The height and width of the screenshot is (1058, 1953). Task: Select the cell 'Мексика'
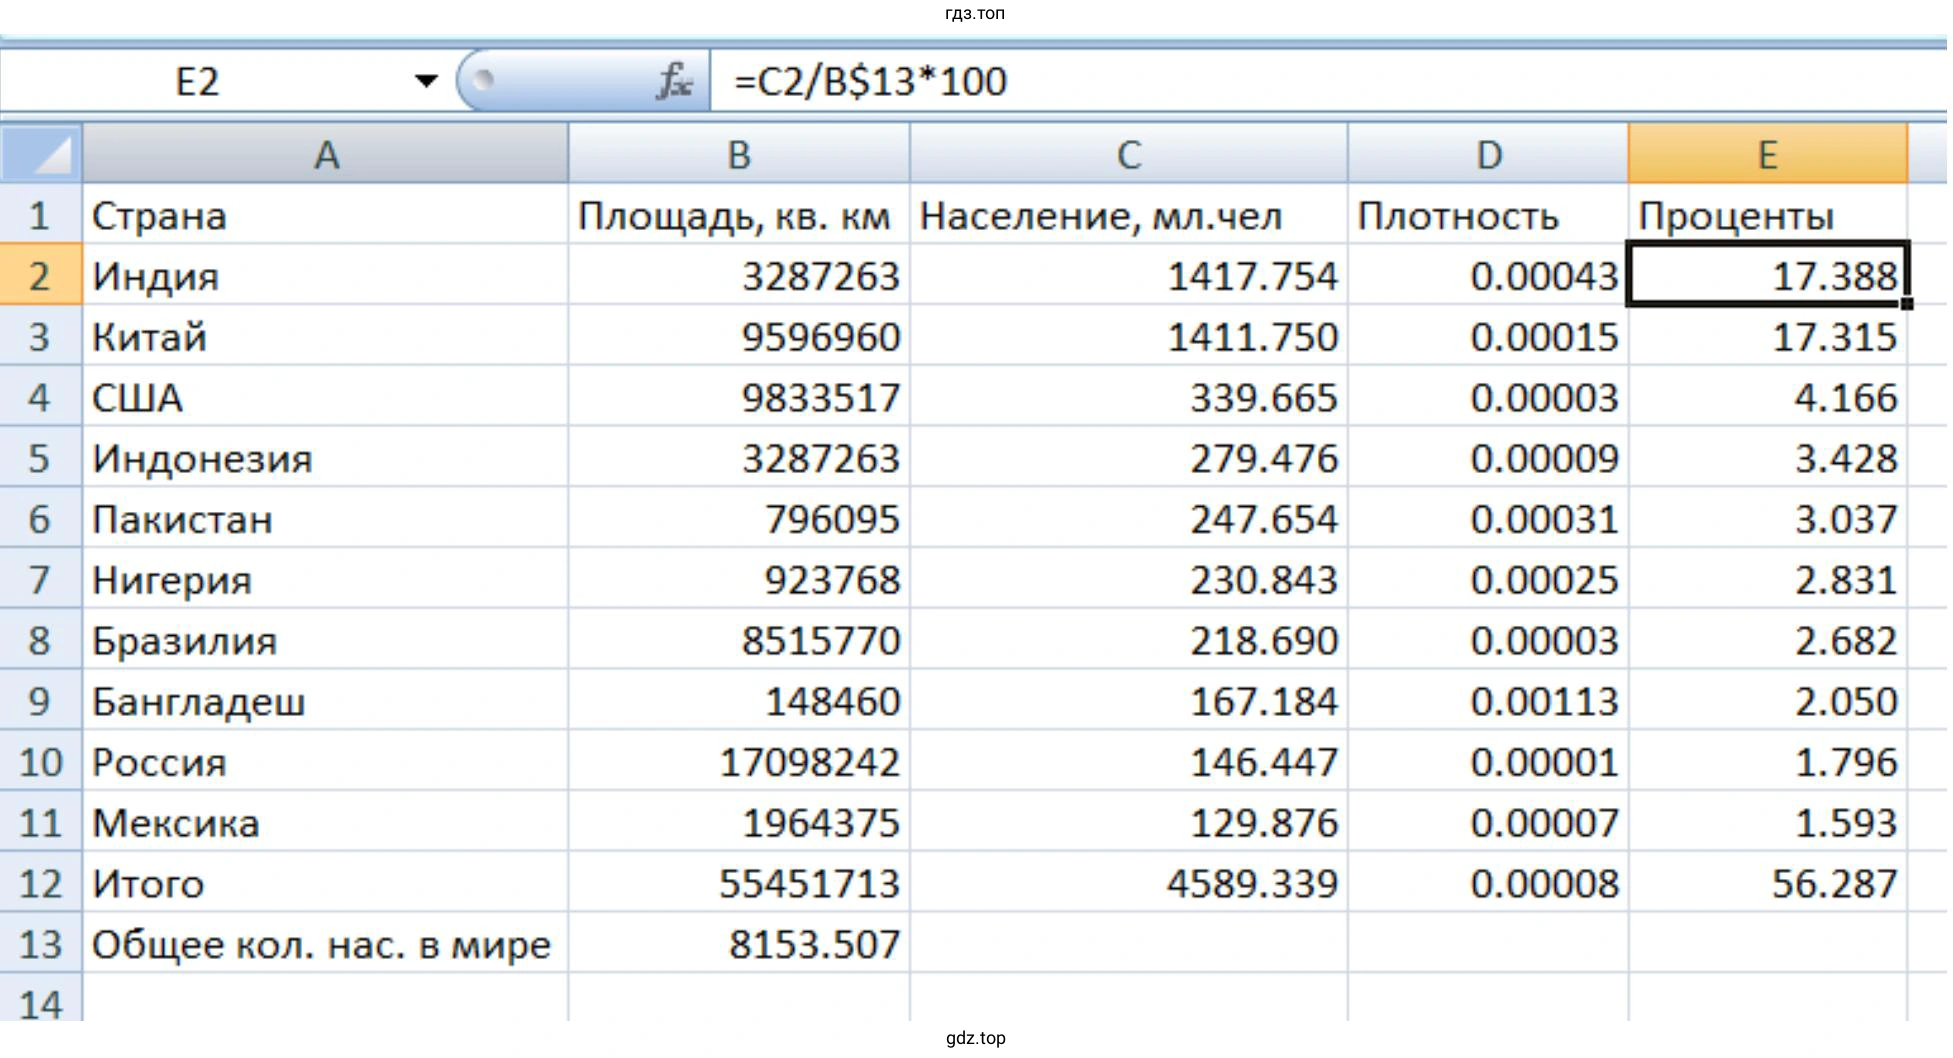coord(326,824)
